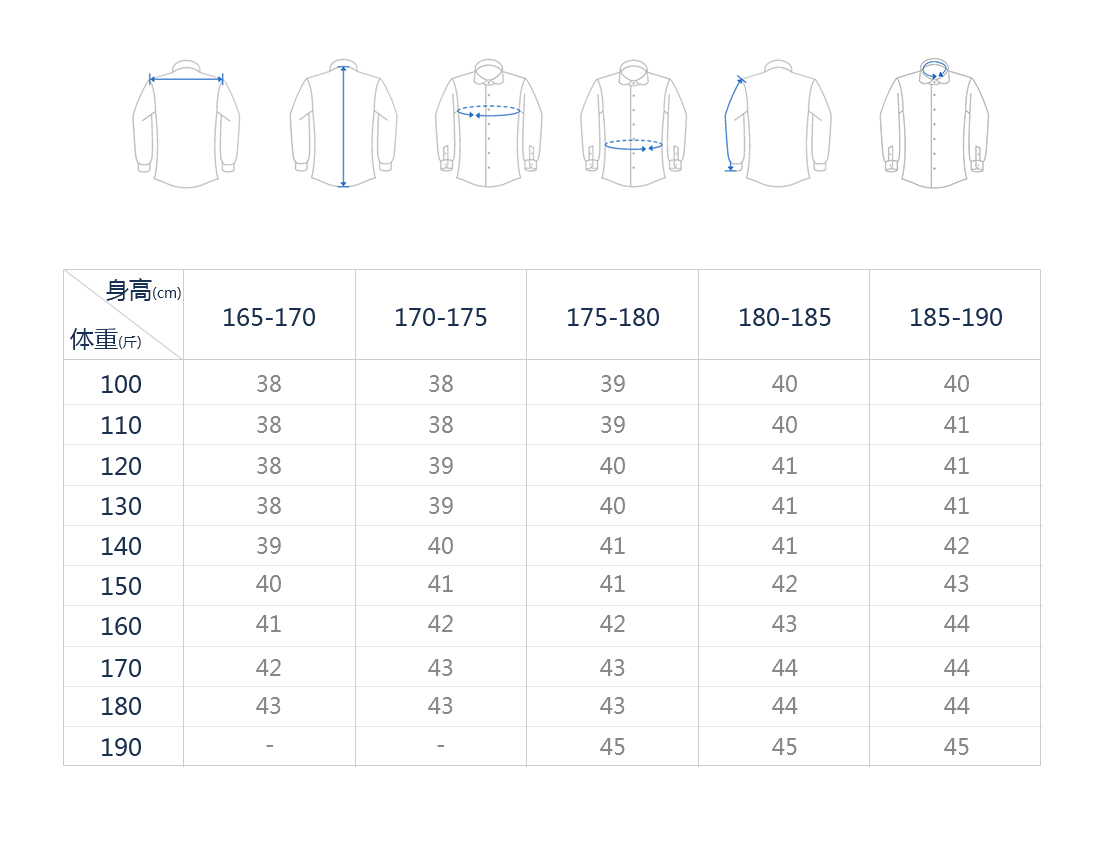Click the dash under 165-170 for weight 190
This screenshot has height=867, width=1106.
tap(269, 746)
